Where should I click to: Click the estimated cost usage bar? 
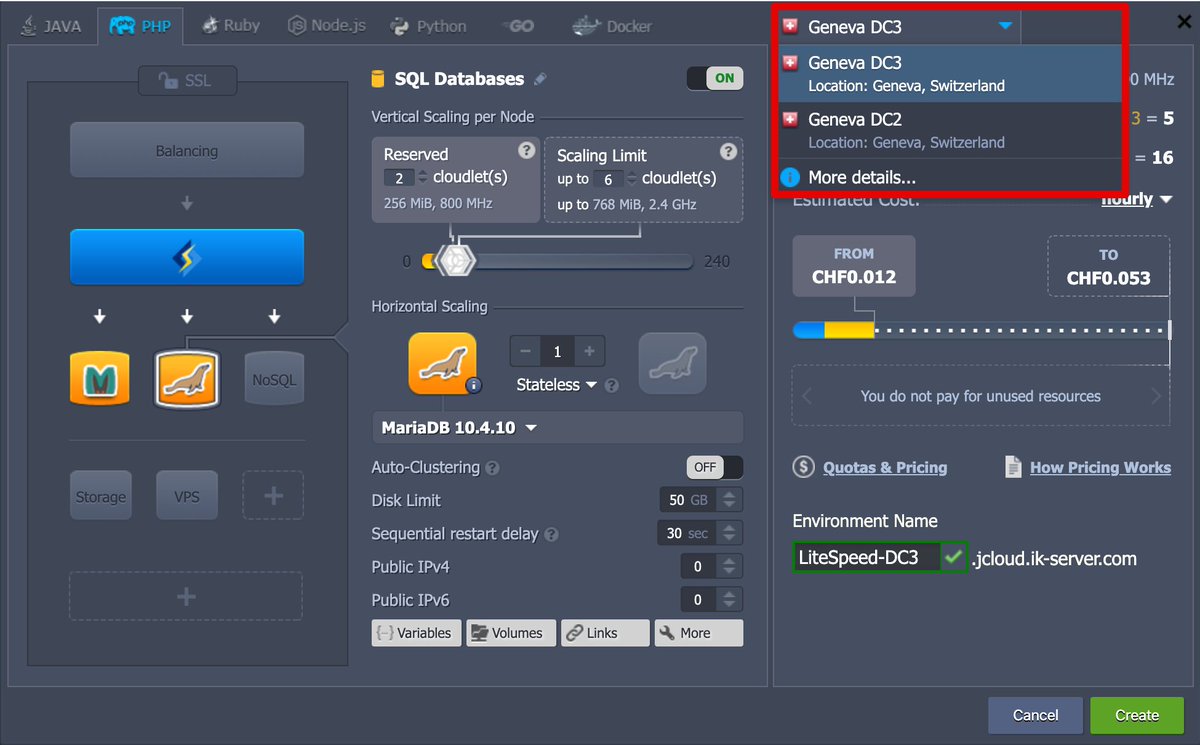(x=981, y=330)
